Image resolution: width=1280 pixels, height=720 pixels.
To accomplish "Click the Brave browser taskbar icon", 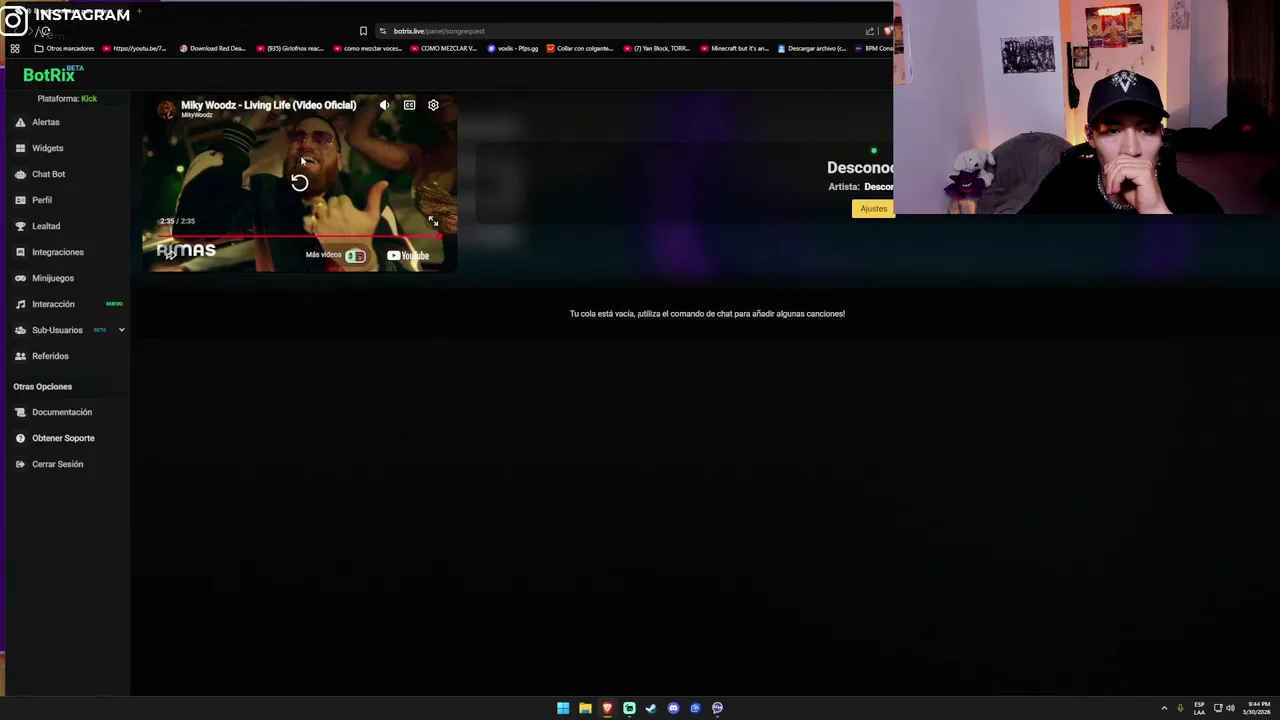I will [607, 708].
